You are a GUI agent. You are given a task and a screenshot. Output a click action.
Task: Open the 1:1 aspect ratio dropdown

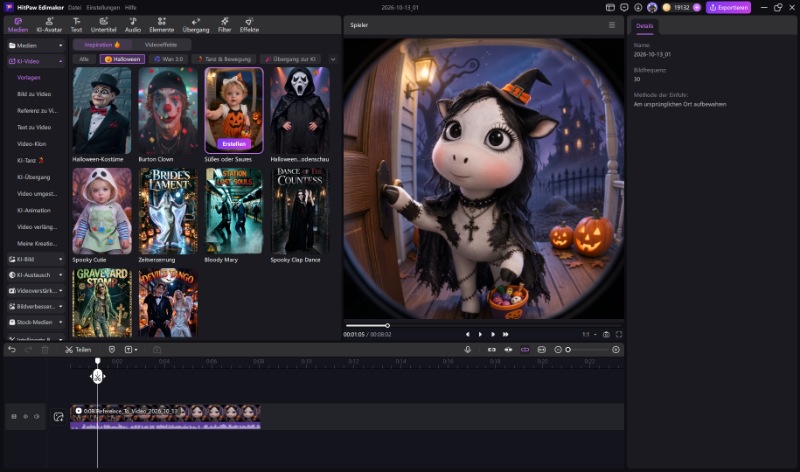tap(589, 334)
